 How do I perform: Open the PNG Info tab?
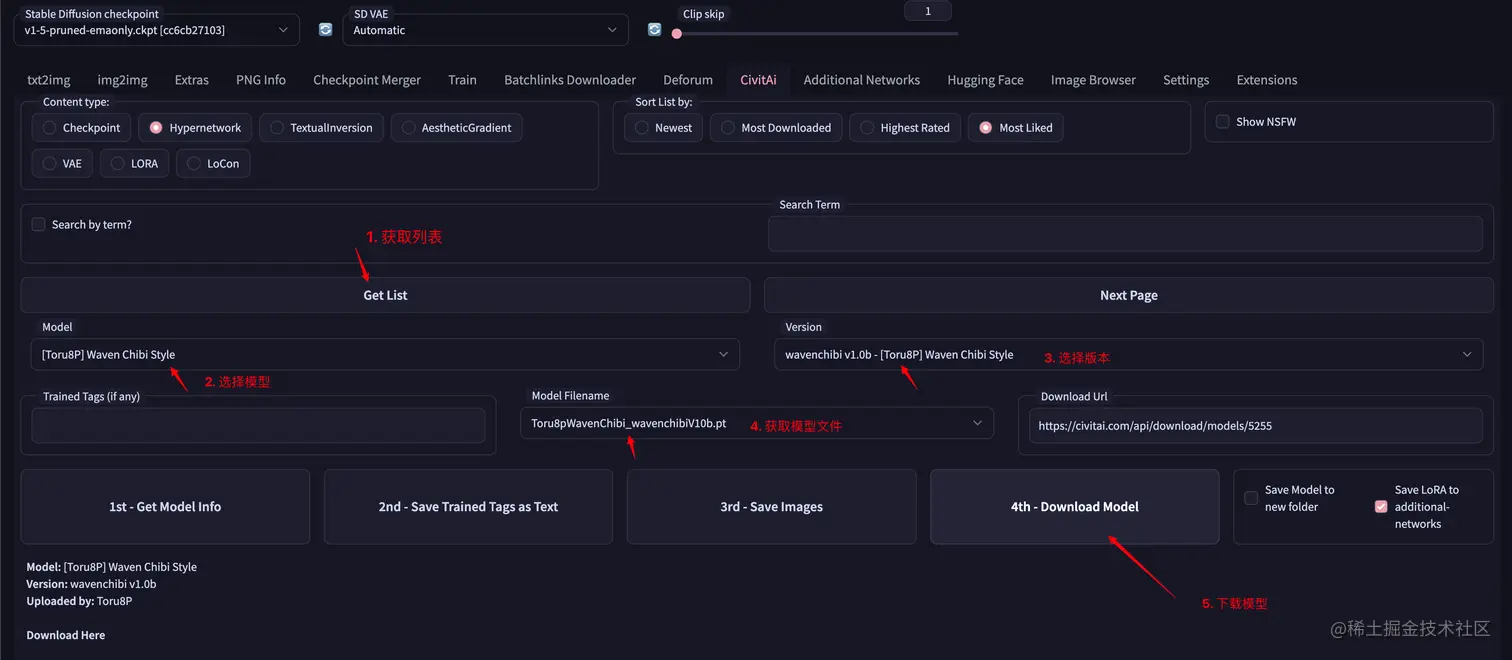click(x=261, y=80)
